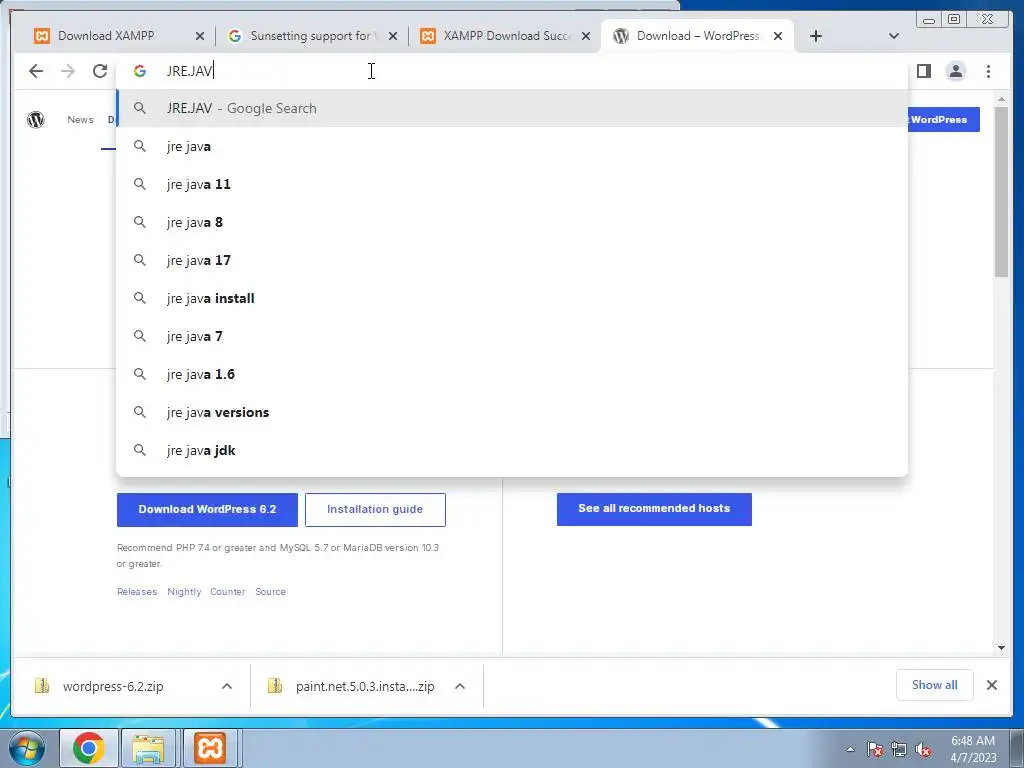Click the WordPress logo on the page

click(x=36, y=120)
